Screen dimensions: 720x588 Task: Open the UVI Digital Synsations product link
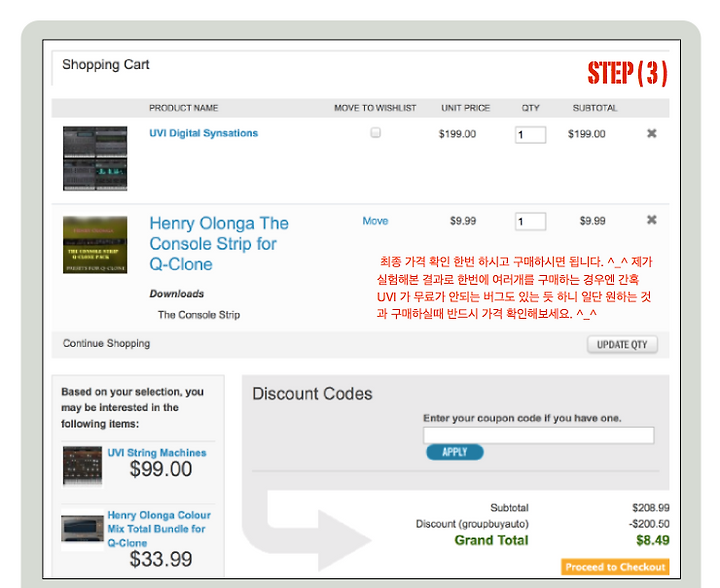[203, 133]
